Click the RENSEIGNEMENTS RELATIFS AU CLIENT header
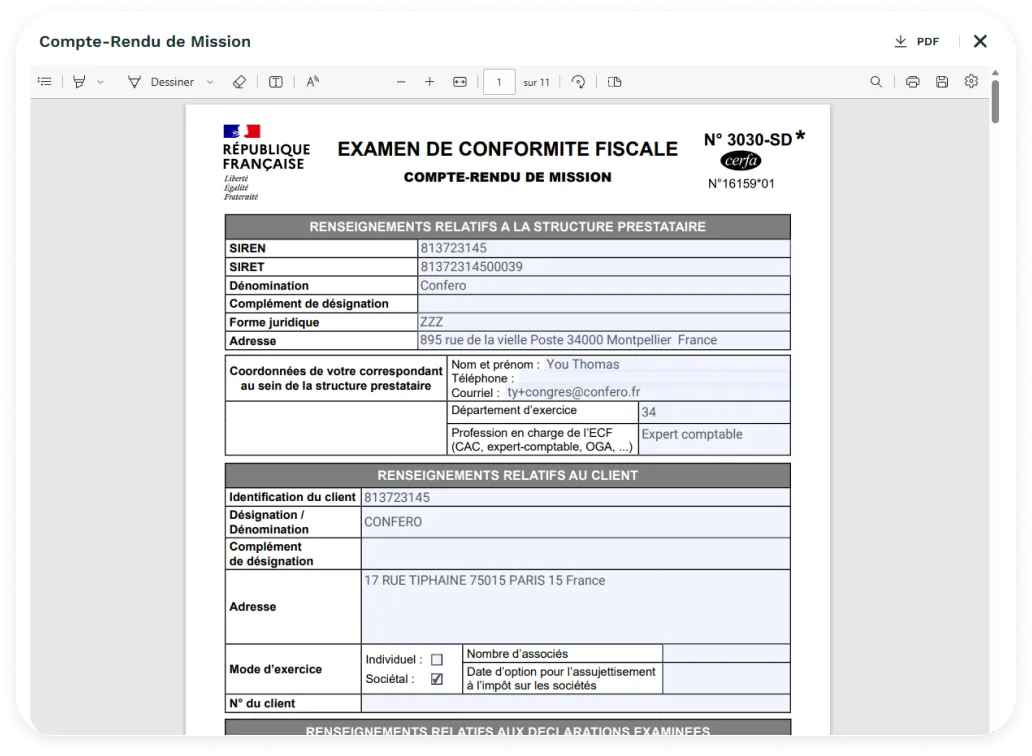1032x756 pixels. click(x=507, y=475)
